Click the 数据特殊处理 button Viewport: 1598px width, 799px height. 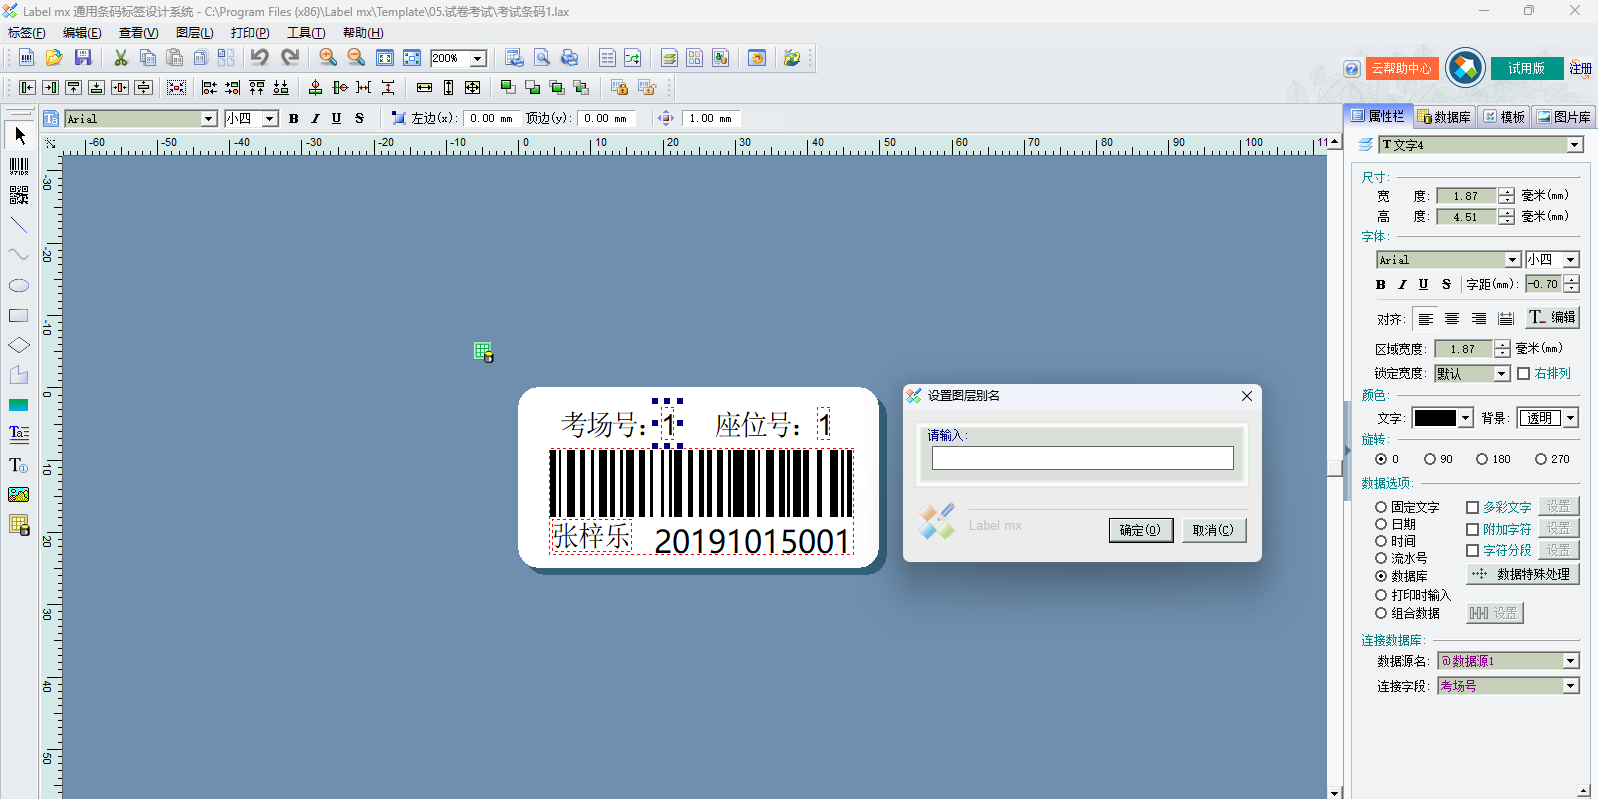(x=1523, y=574)
